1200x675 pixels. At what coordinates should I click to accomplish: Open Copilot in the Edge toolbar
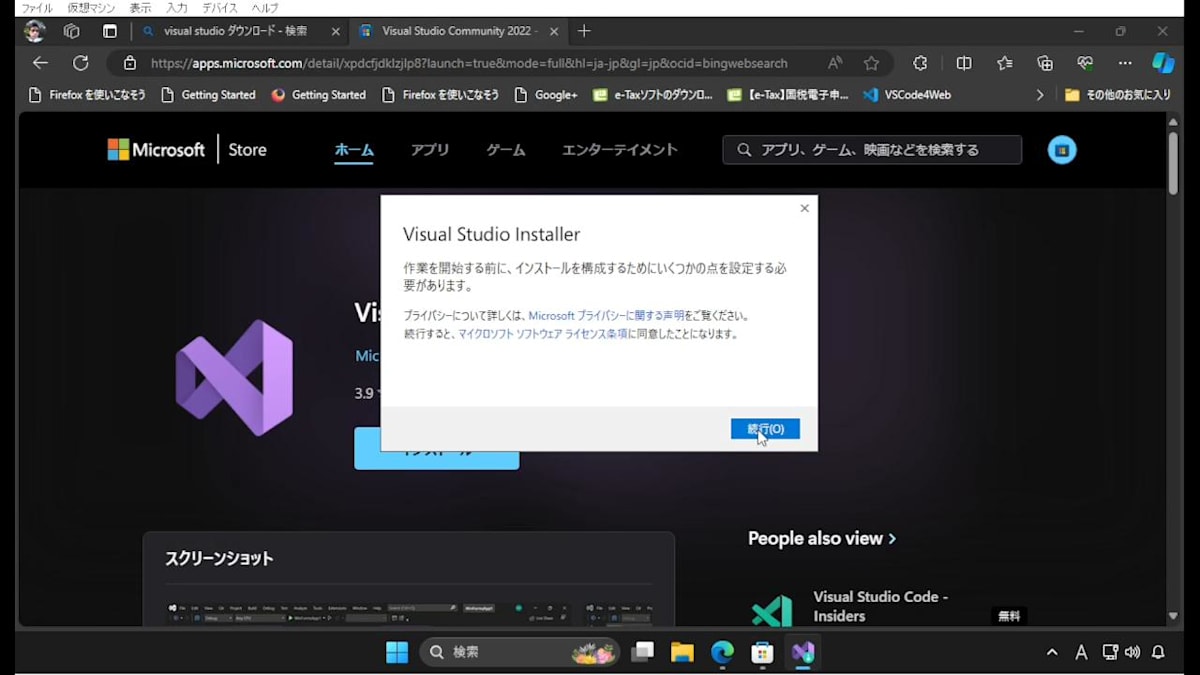[x=1163, y=63]
